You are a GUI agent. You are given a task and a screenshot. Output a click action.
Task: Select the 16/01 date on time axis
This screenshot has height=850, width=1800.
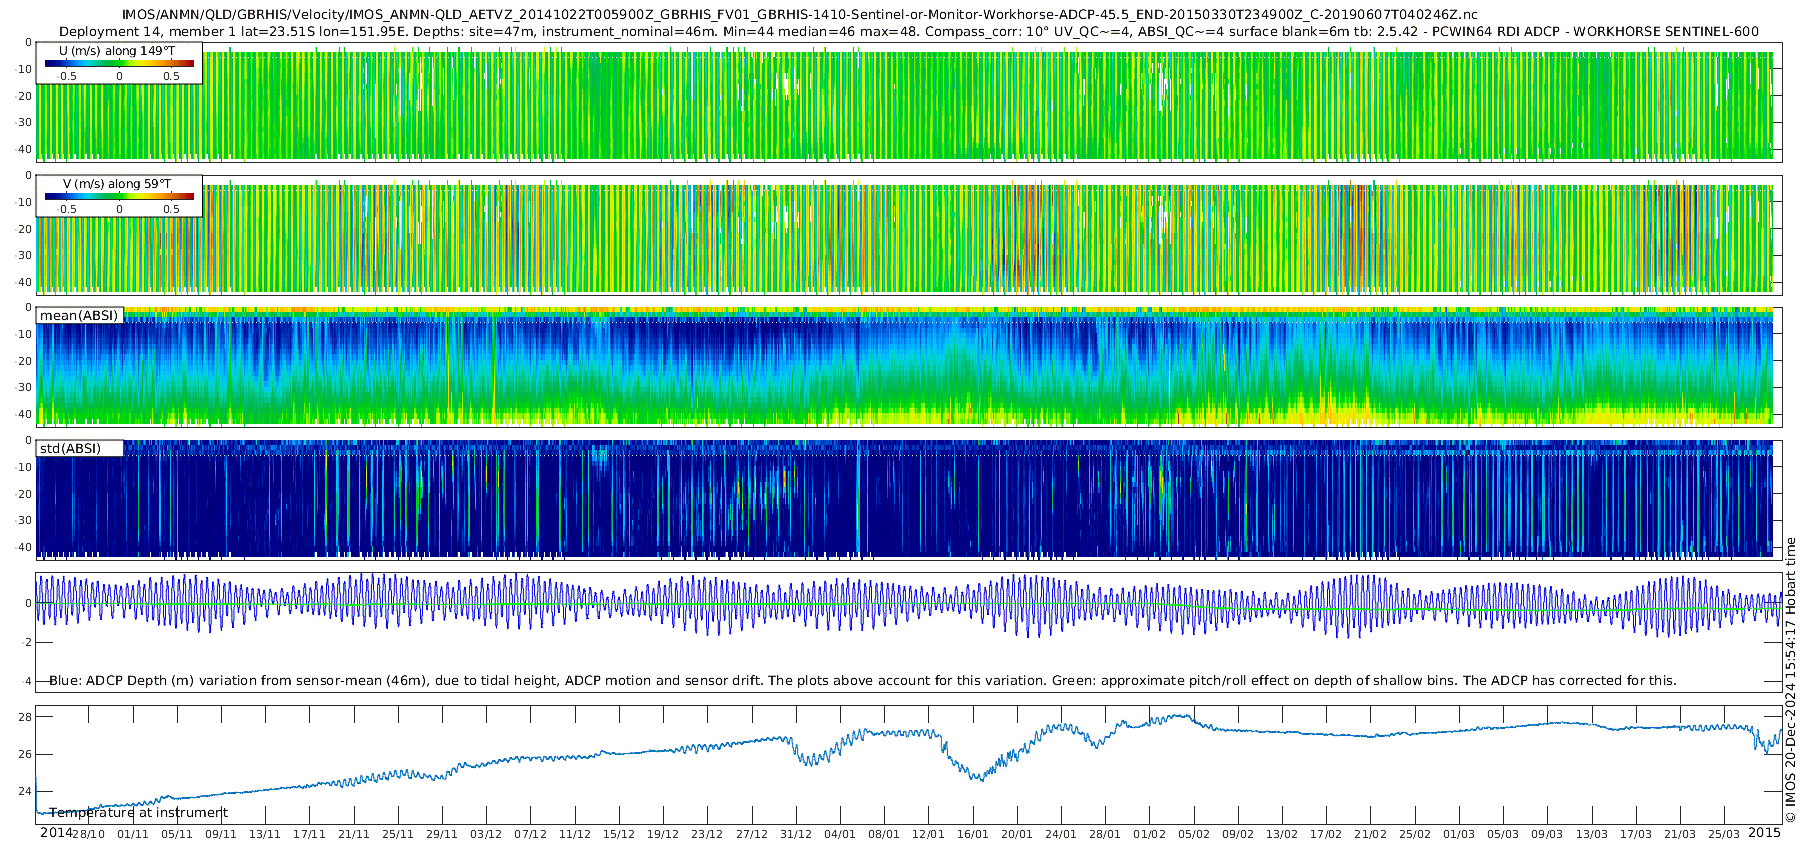pyautogui.click(x=973, y=834)
